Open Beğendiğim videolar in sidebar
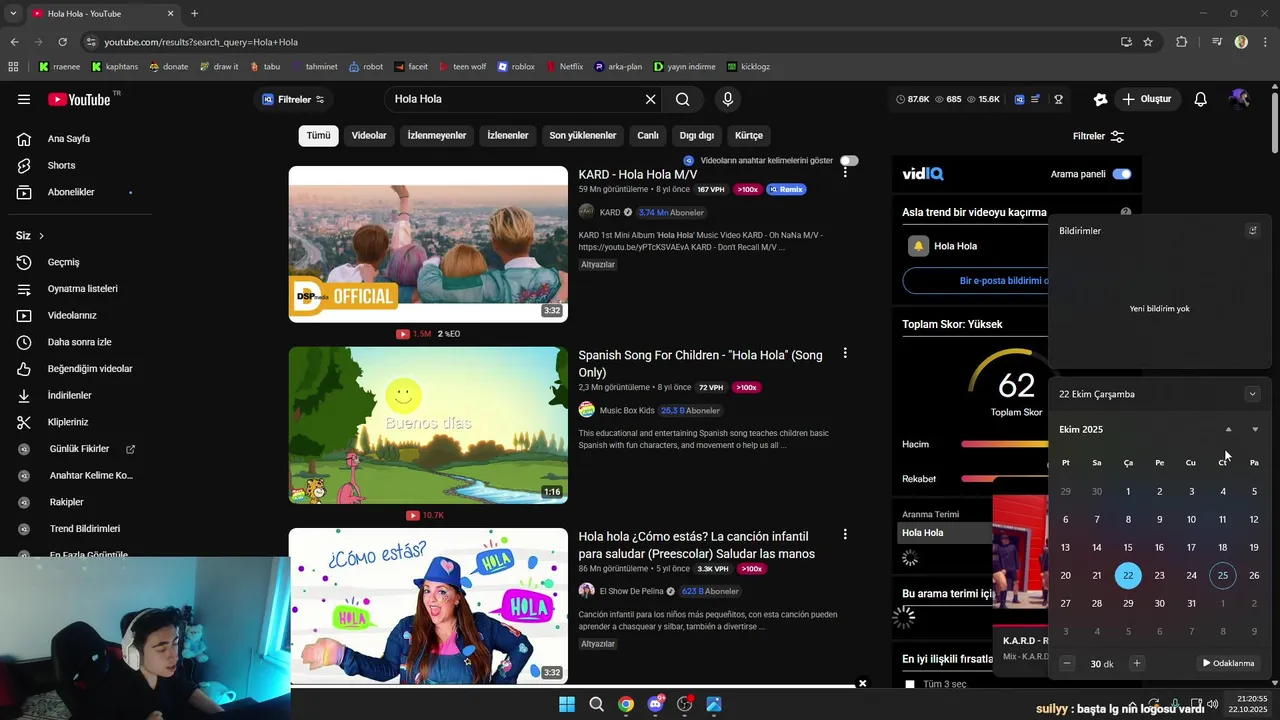The image size is (1280, 720). [90, 369]
